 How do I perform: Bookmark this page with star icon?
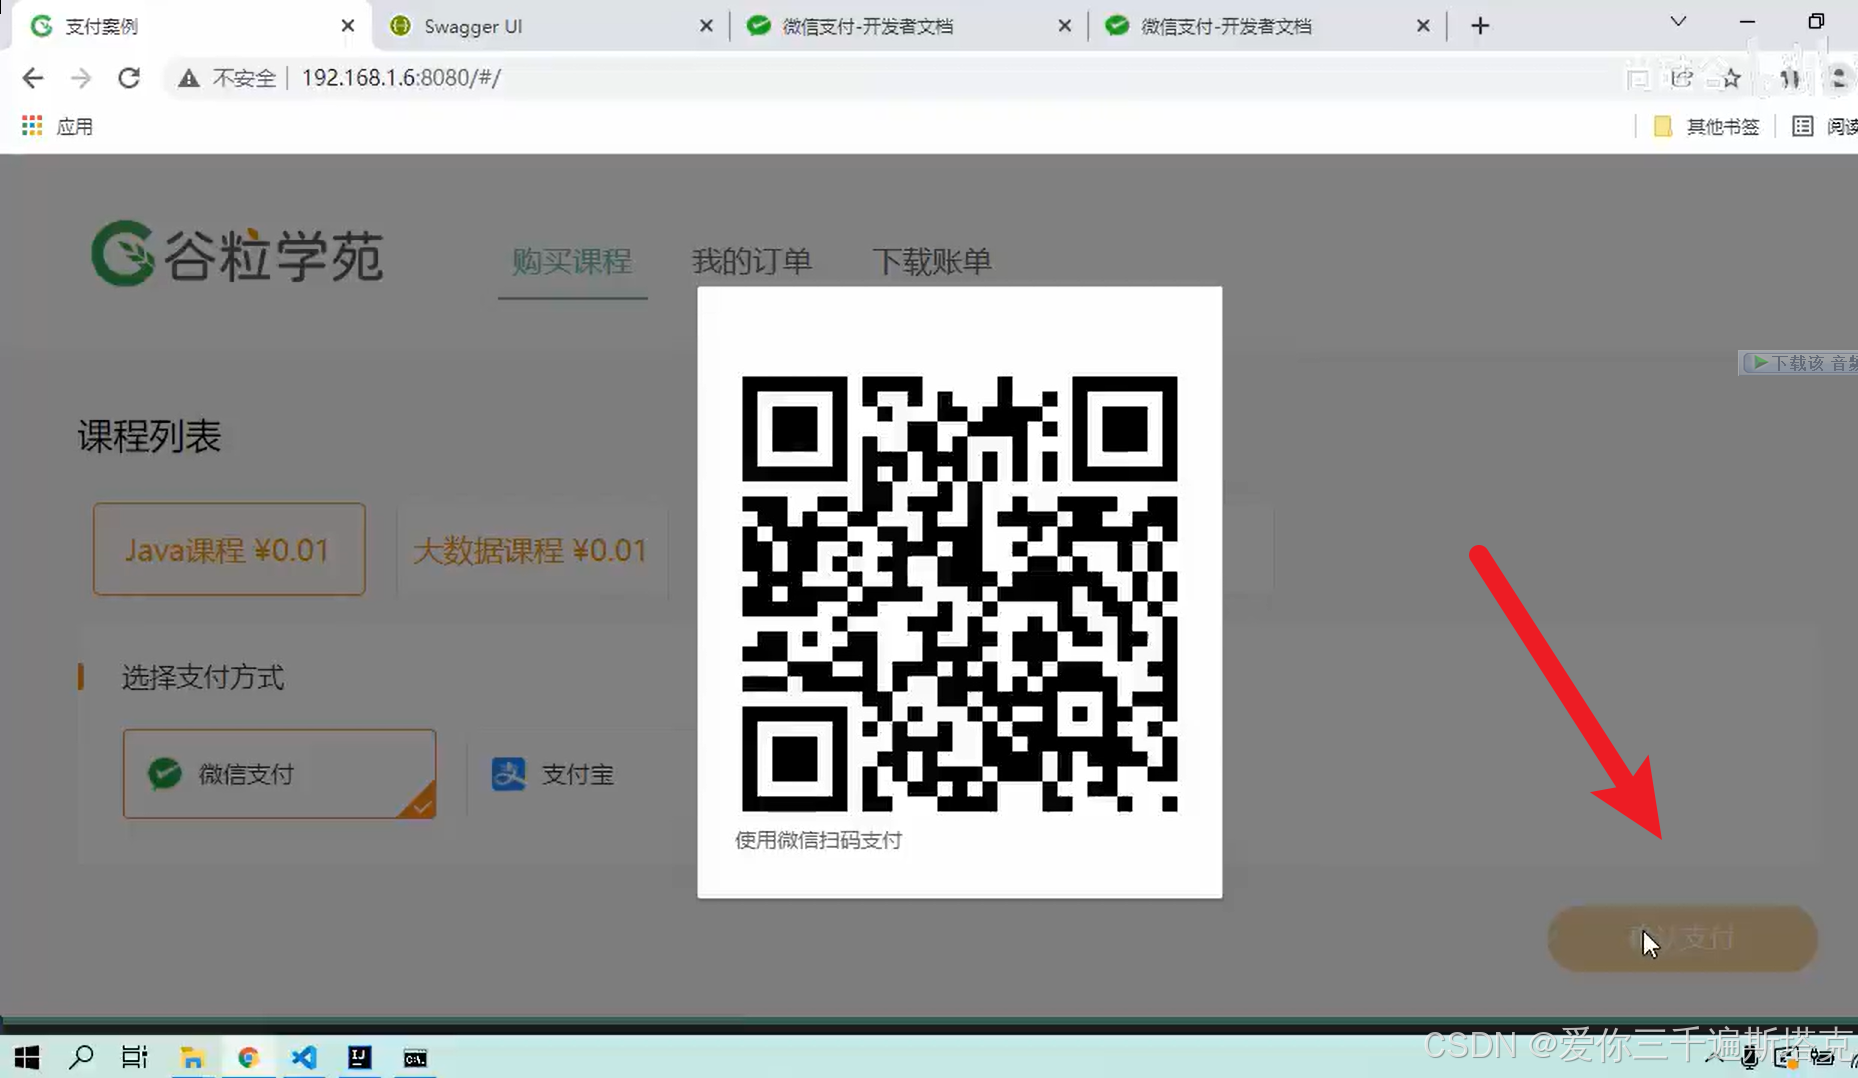1731,78
